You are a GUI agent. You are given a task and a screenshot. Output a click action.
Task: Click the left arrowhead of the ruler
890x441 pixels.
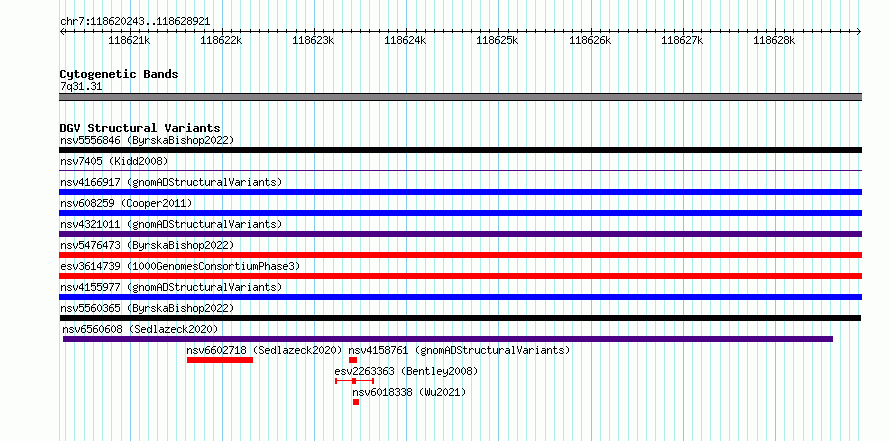(62, 31)
